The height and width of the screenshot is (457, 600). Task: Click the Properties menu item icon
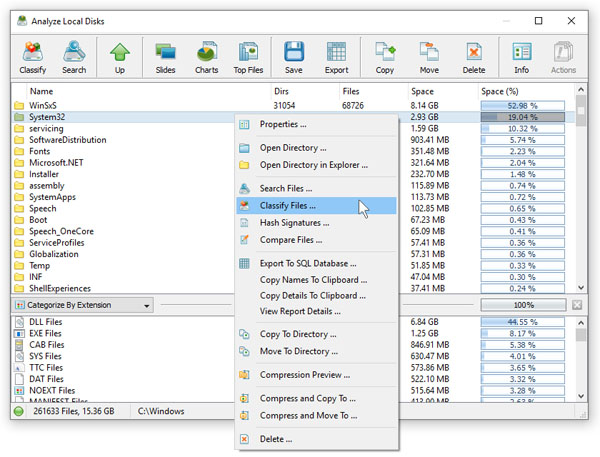pyautogui.click(x=244, y=124)
